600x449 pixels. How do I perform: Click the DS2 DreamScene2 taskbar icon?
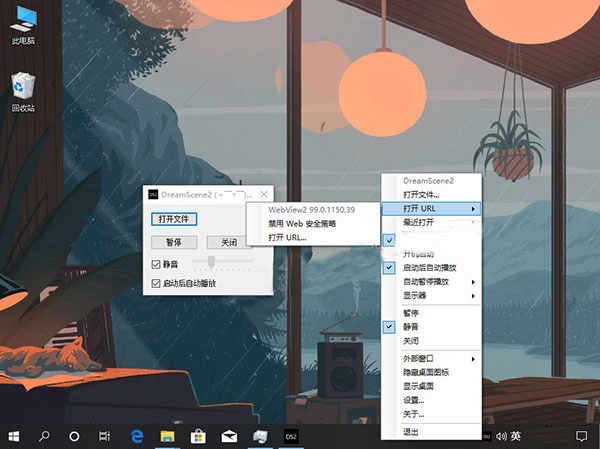point(291,436)
